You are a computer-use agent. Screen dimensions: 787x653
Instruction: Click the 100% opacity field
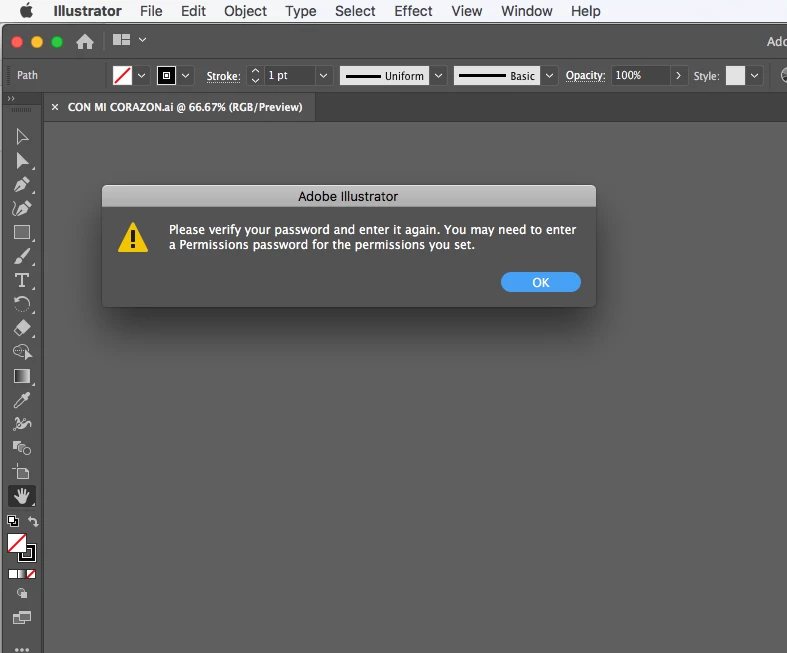640,76
